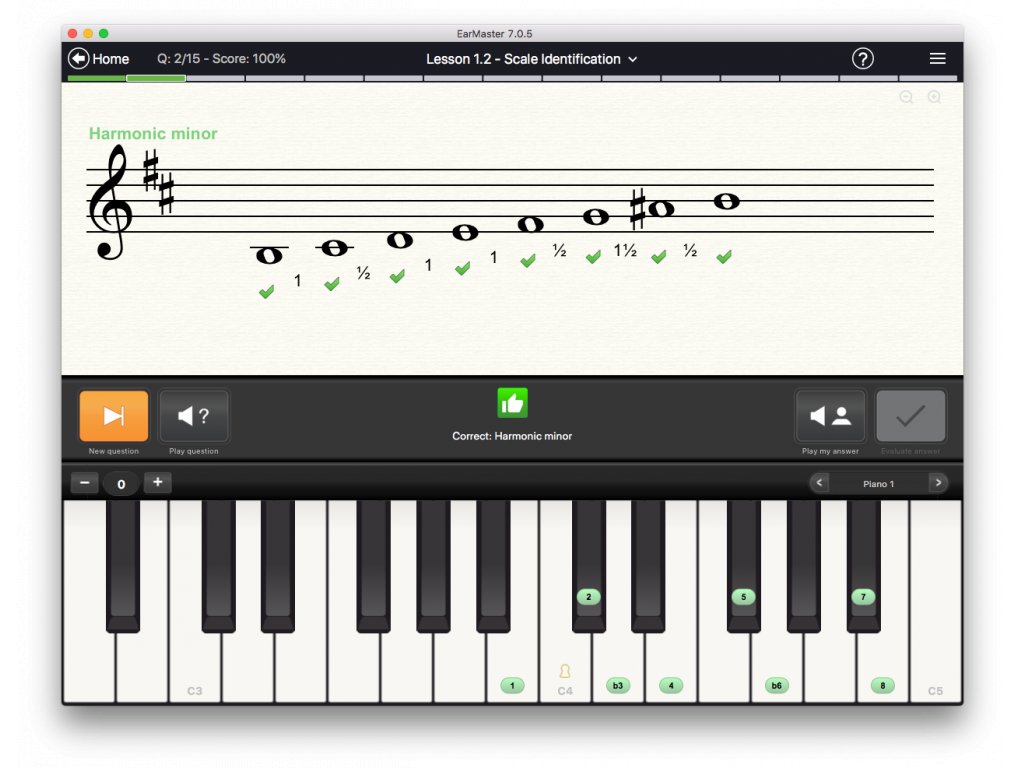Expand the Lesson 1.2 Scale Identification dropdown
The image size is (1024, 768).
[x=532, y=59]
